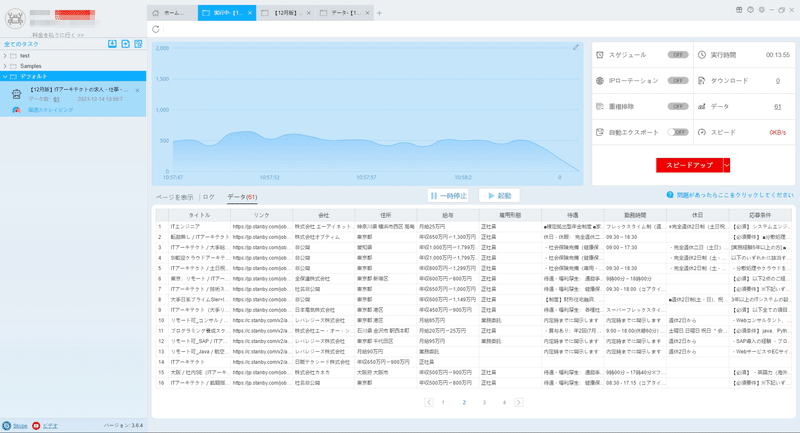800x433 pixels.
Task: Click the red スピードアップ button
Action: point(689,165)
